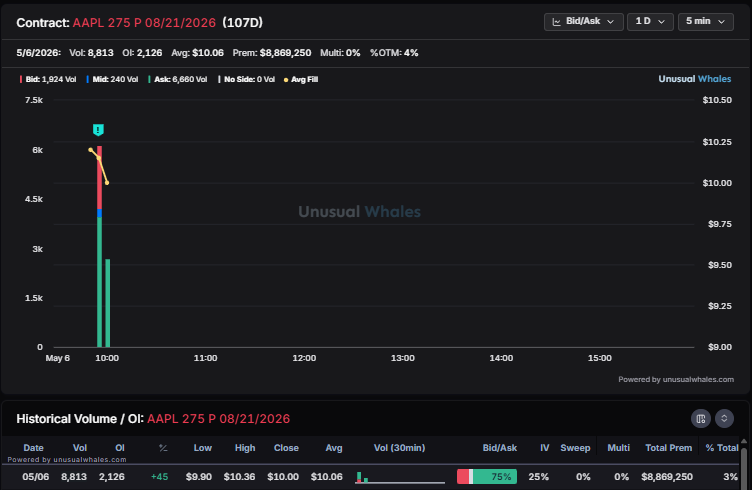Click the percent change column header icon
The image size is (752, 490).
pyautogui.click(x=163, y=448)
